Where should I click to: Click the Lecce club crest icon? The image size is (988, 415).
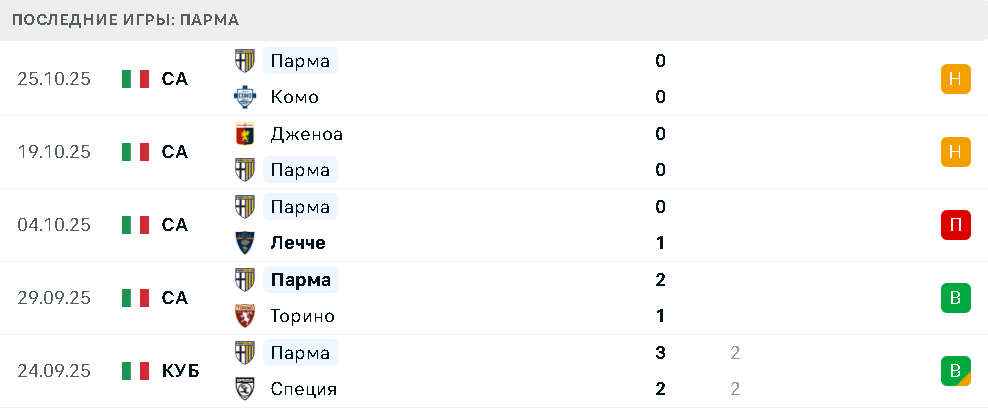coord(245,243)
